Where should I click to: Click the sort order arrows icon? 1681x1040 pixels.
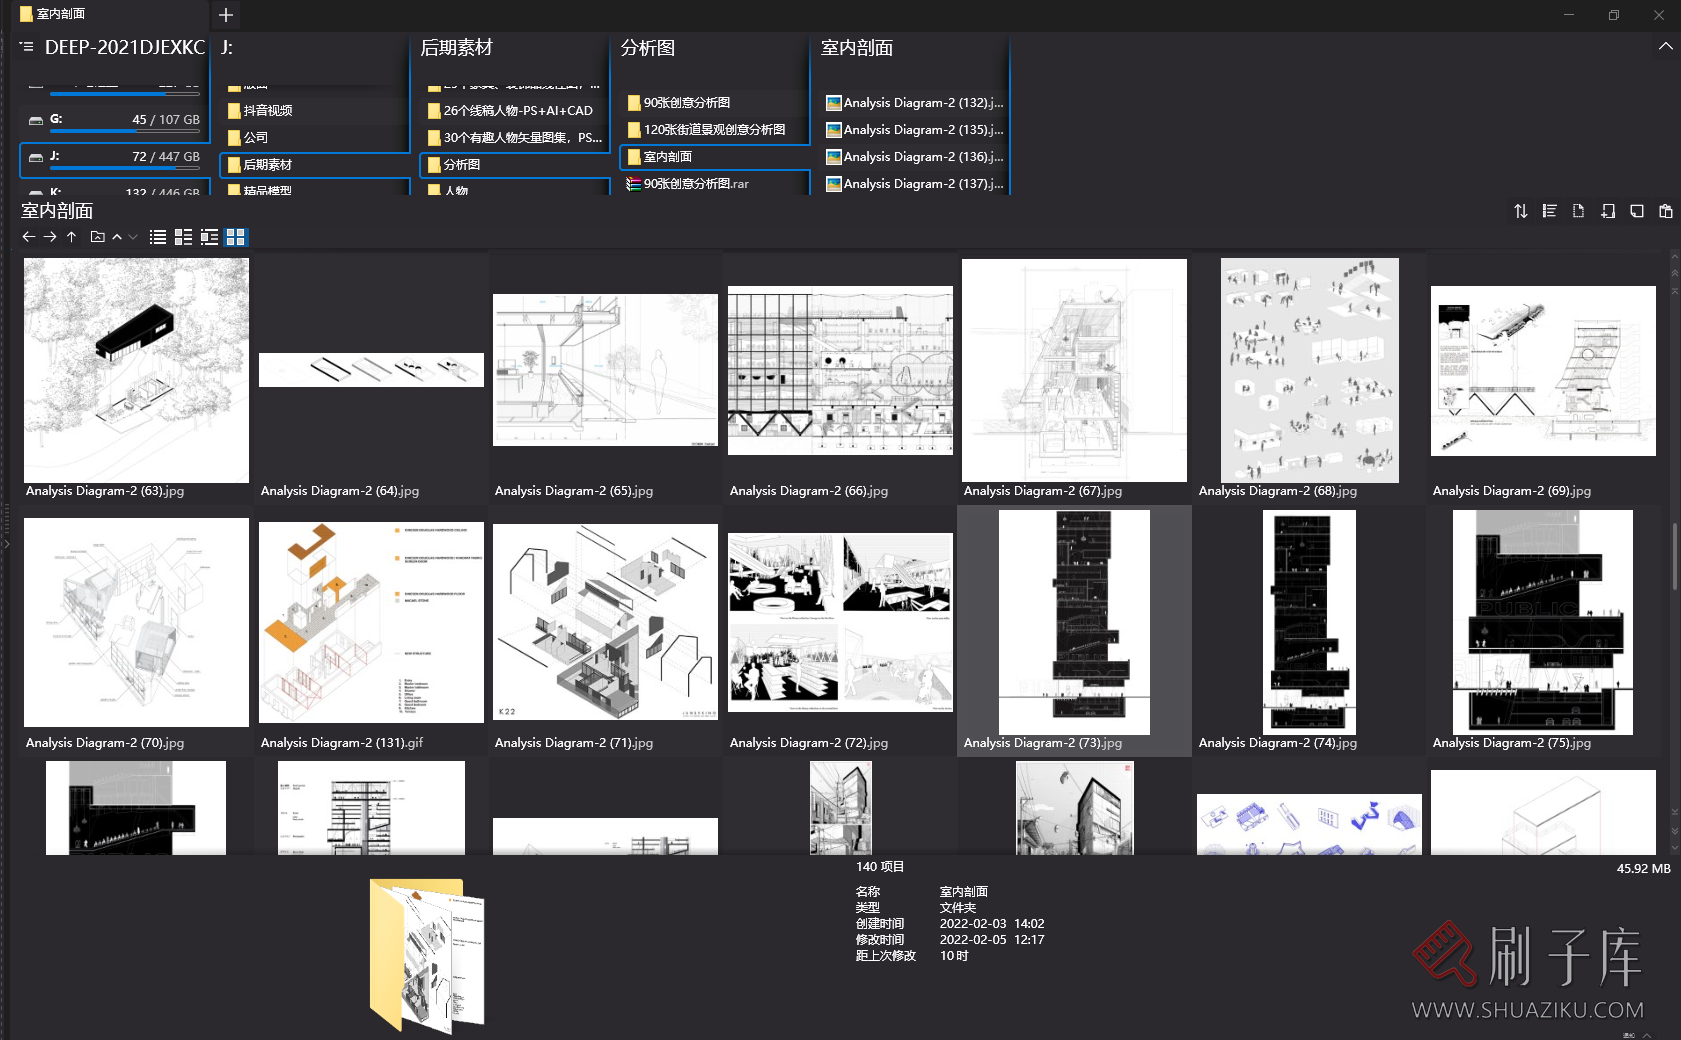coord(1520,211)
